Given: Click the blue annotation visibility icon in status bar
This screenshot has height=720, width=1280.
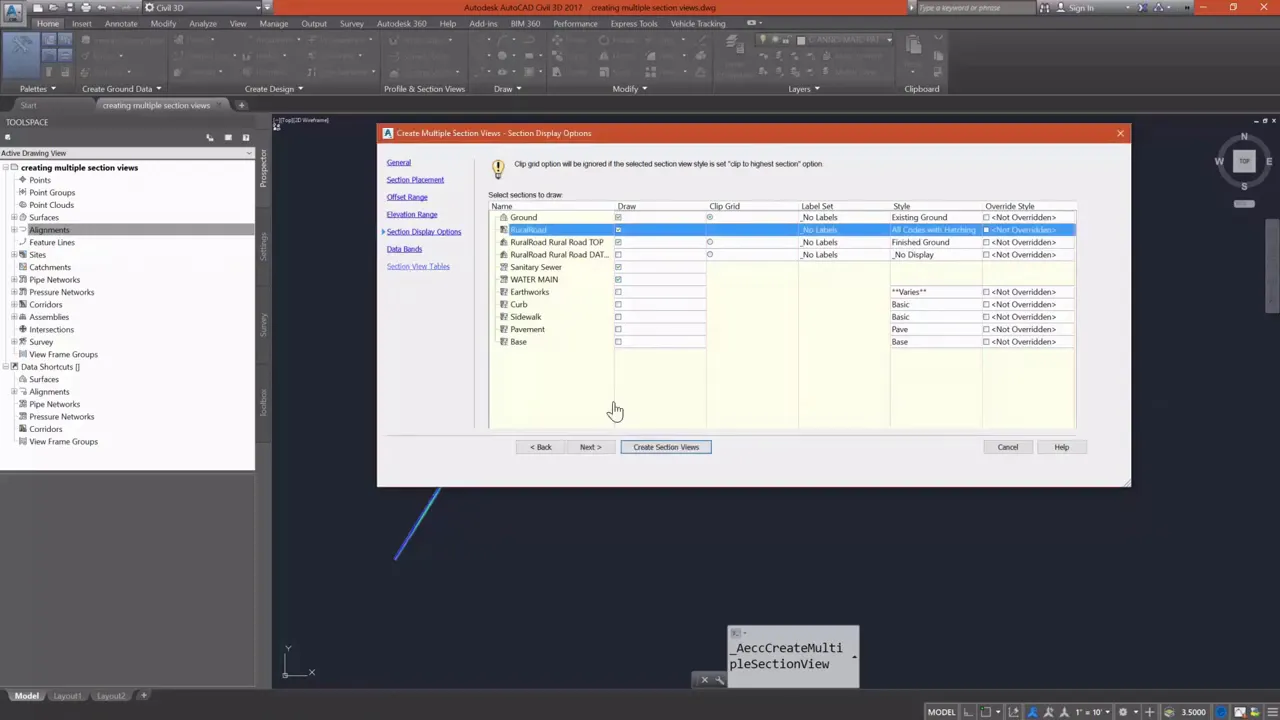Looking at the screenshot, I should click(x=1033, y=712).
